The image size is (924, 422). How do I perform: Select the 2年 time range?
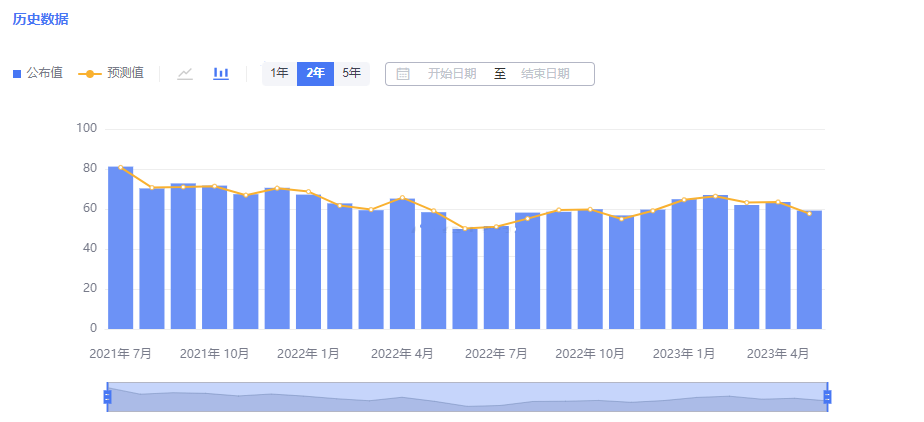tap(315, 74)
